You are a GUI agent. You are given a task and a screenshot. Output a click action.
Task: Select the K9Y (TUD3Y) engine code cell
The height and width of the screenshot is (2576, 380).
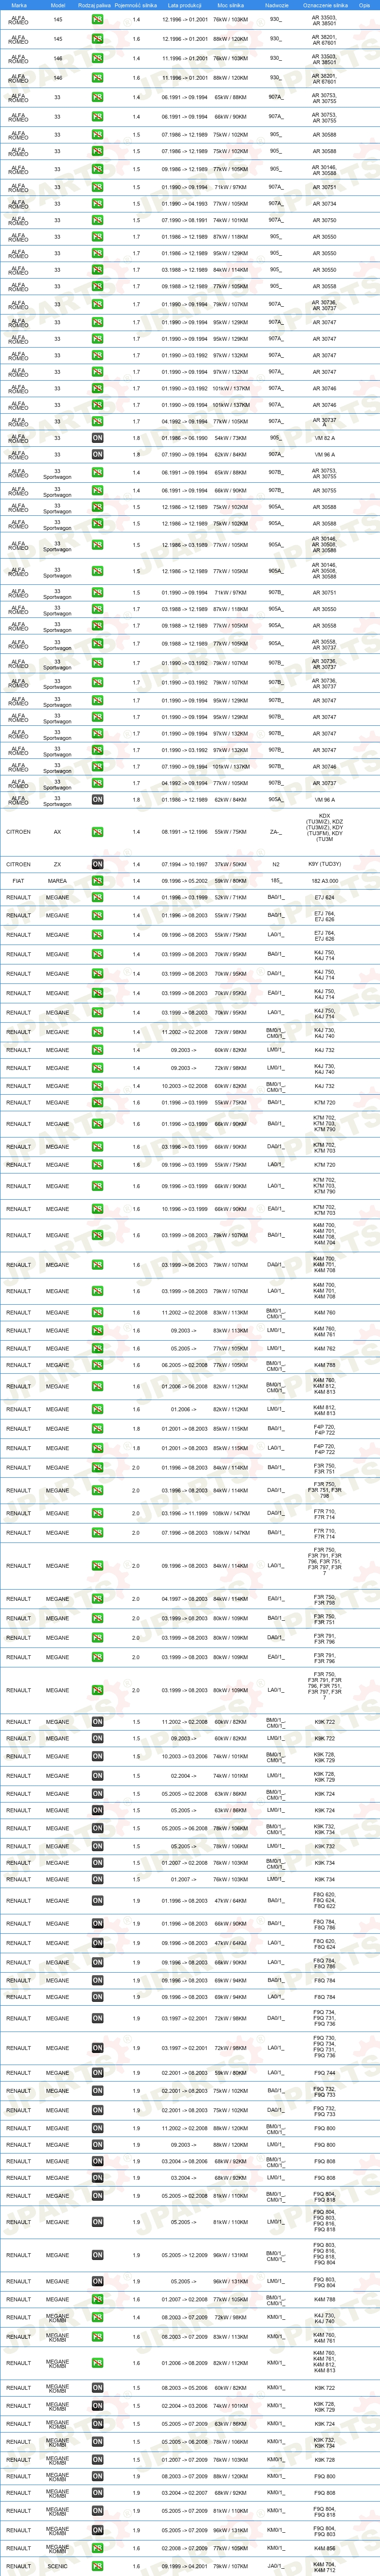(324, 864)
